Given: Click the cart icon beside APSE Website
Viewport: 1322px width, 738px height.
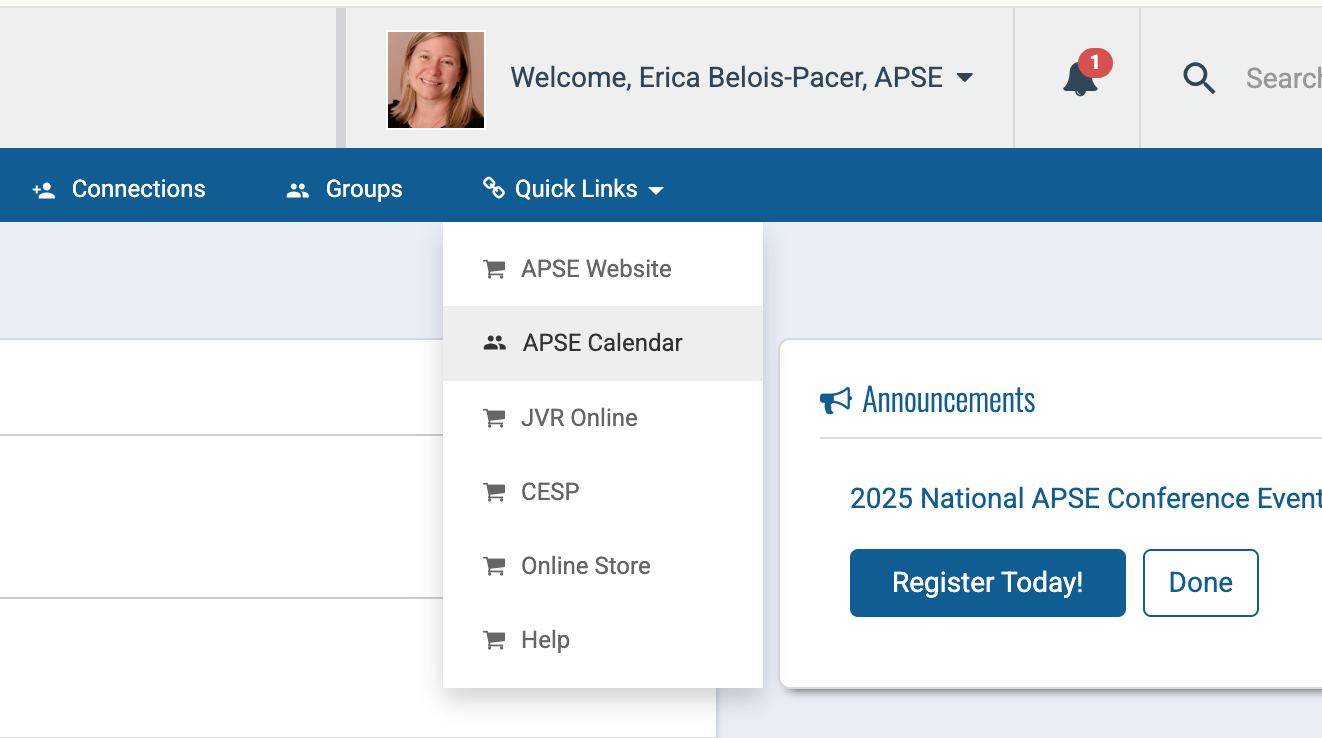Looking at the screenshot, I should 494,269.
